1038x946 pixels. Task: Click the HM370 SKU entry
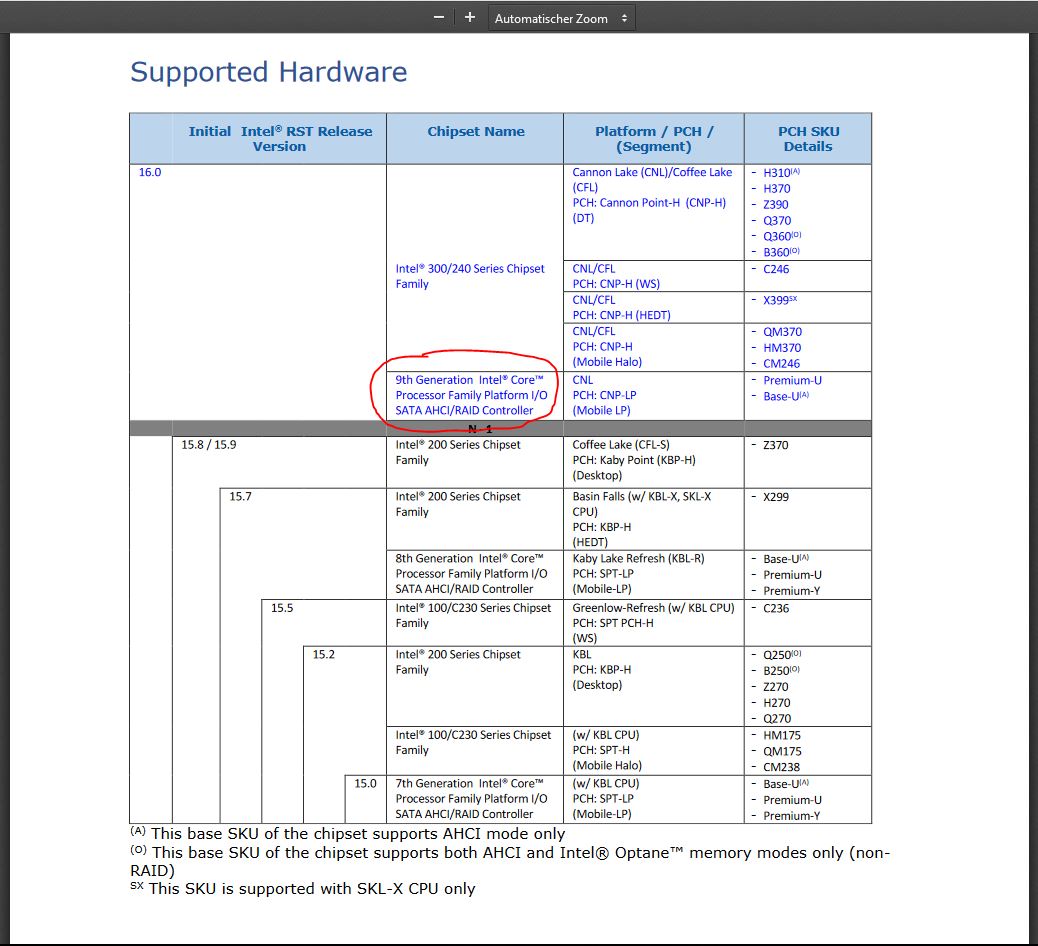tap(782, 348)
